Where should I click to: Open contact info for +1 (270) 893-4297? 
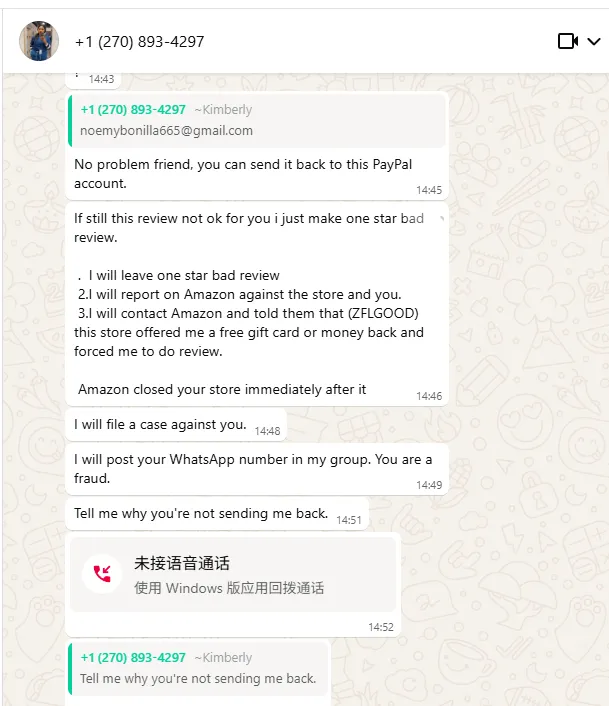point(139,42)
